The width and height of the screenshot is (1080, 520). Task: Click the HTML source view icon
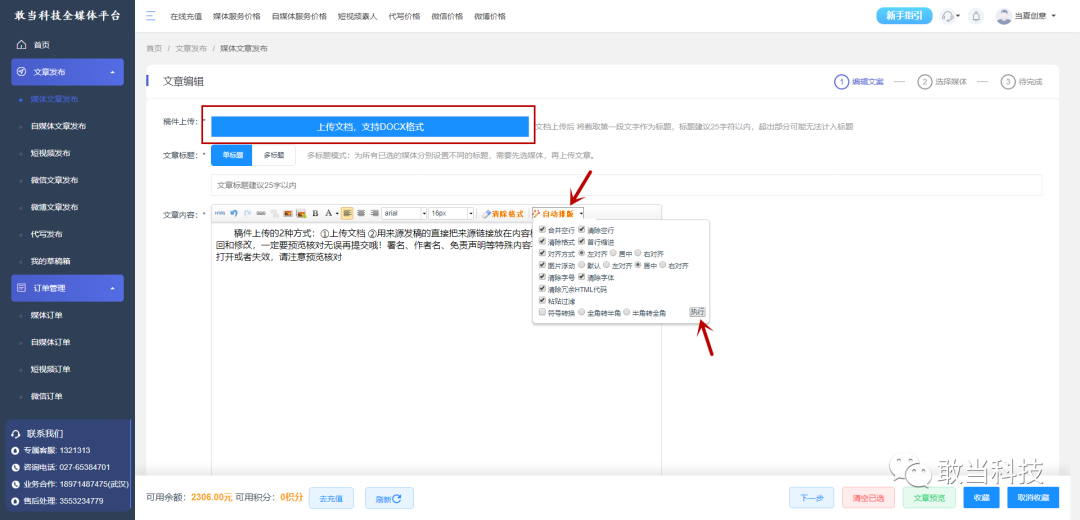click(x=220, y=214)
